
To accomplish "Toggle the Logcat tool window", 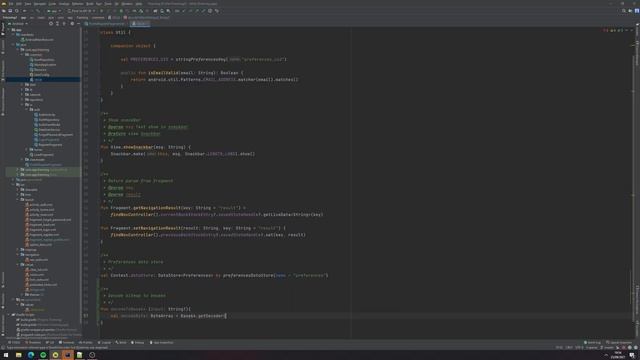I will [x=104, y=342].
